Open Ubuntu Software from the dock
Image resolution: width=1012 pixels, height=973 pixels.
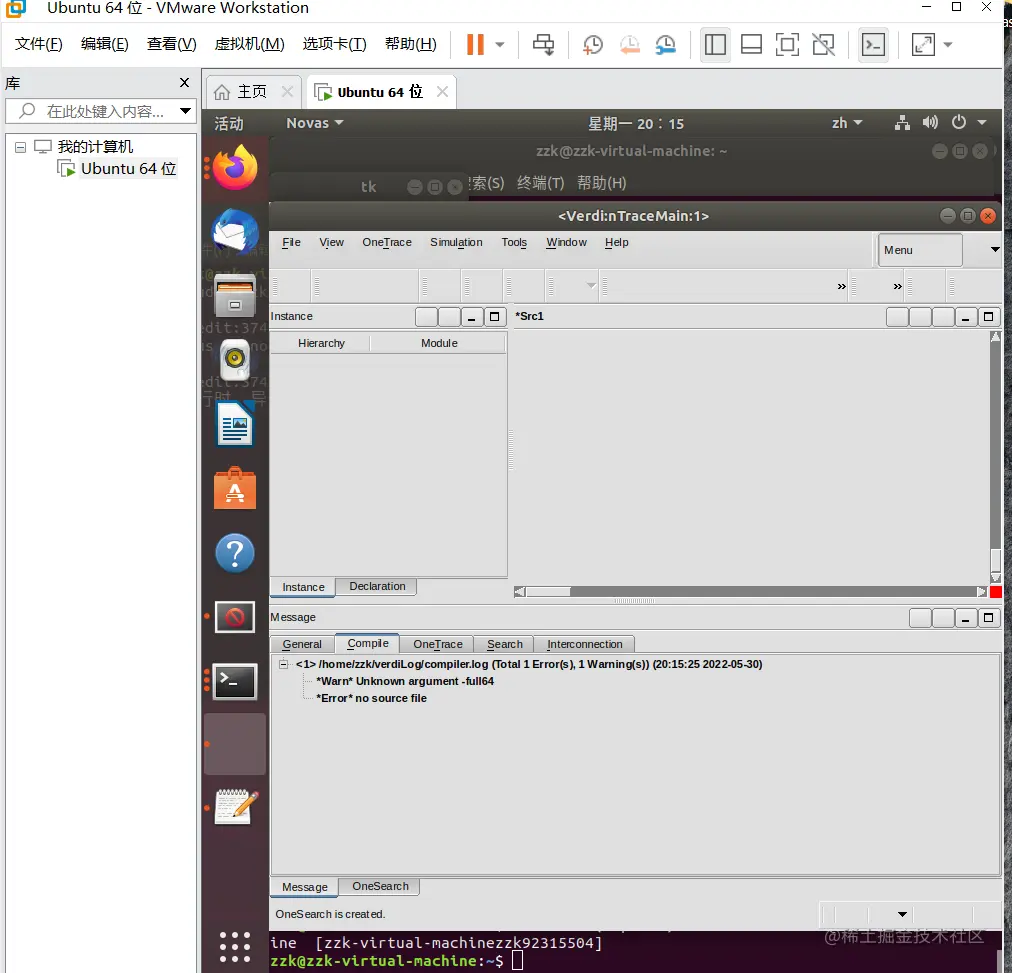coord(235,488)
